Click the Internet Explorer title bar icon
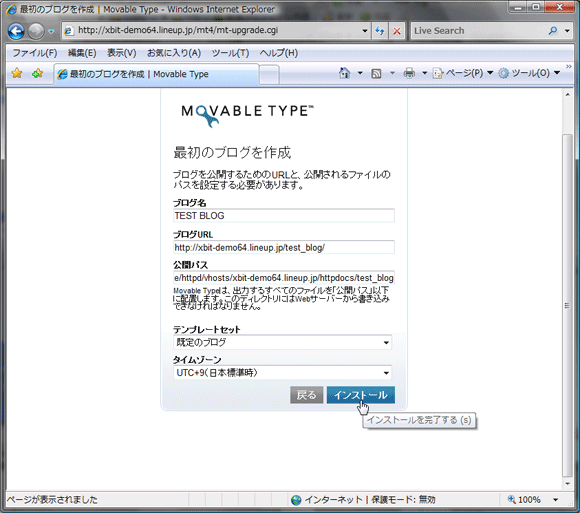The image size is (580, 513). [x=11, y=9]
